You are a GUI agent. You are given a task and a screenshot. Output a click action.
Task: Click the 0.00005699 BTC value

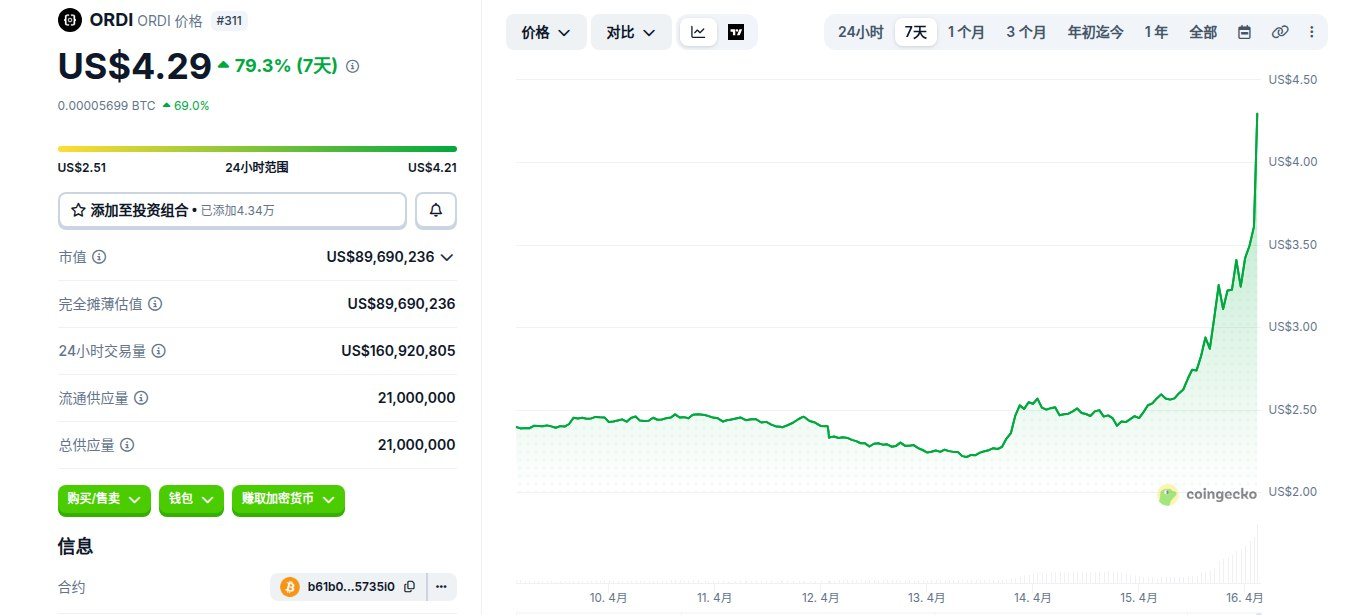click(107, 105)
